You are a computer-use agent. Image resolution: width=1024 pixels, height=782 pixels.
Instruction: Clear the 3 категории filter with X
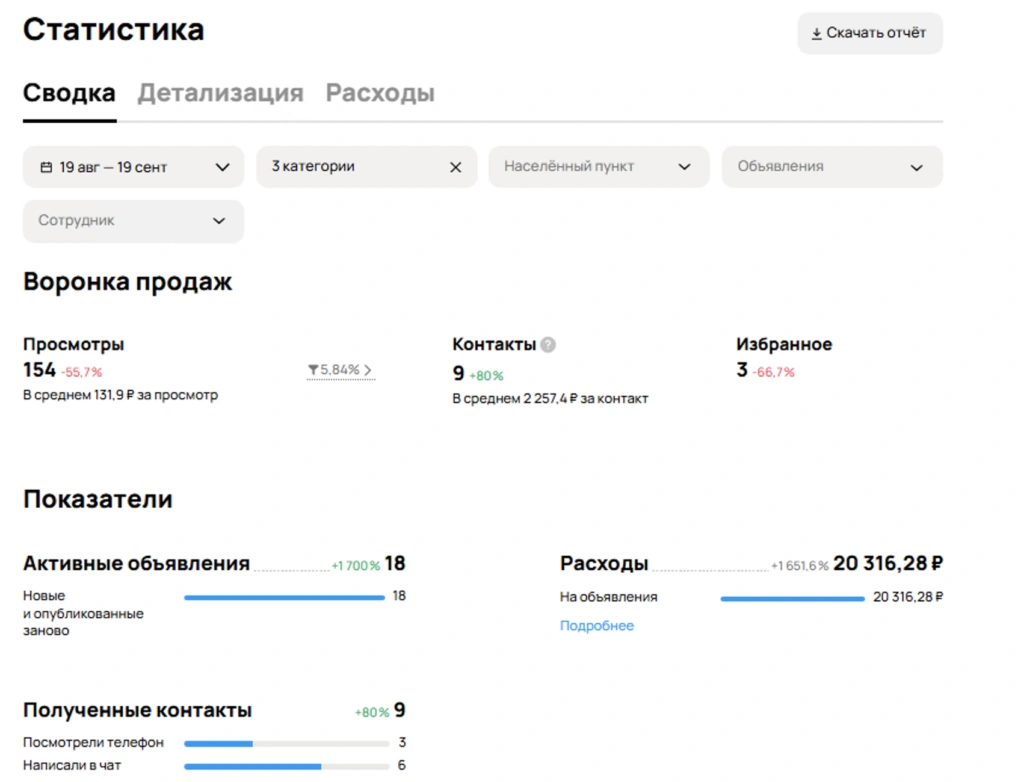(455, 167)
